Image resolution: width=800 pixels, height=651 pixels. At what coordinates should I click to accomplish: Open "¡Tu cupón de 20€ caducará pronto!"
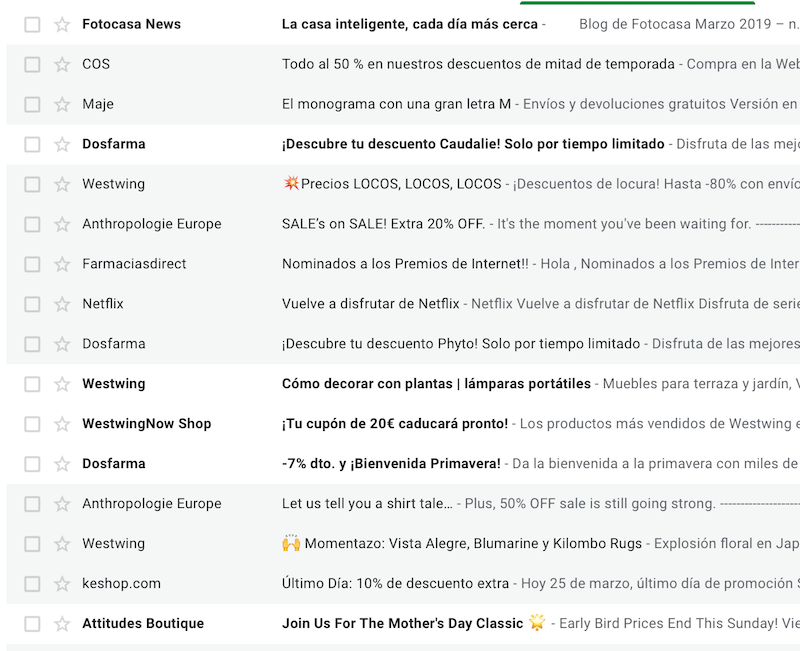(395, 424)
